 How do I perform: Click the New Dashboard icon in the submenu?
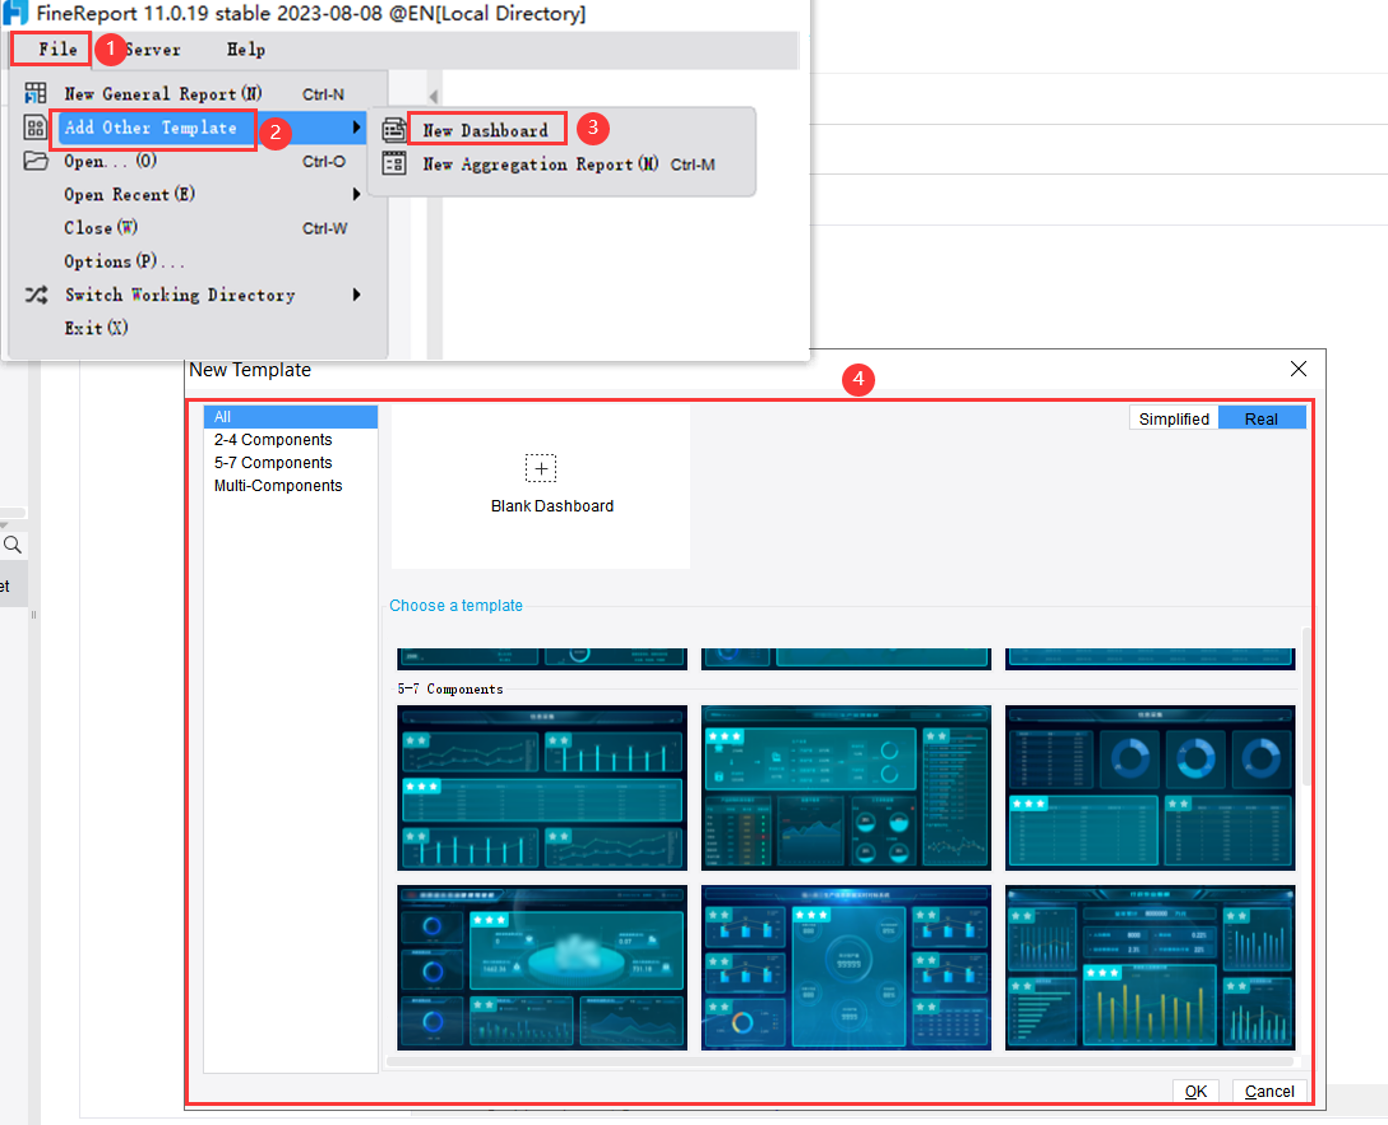(x=394, y=128)
